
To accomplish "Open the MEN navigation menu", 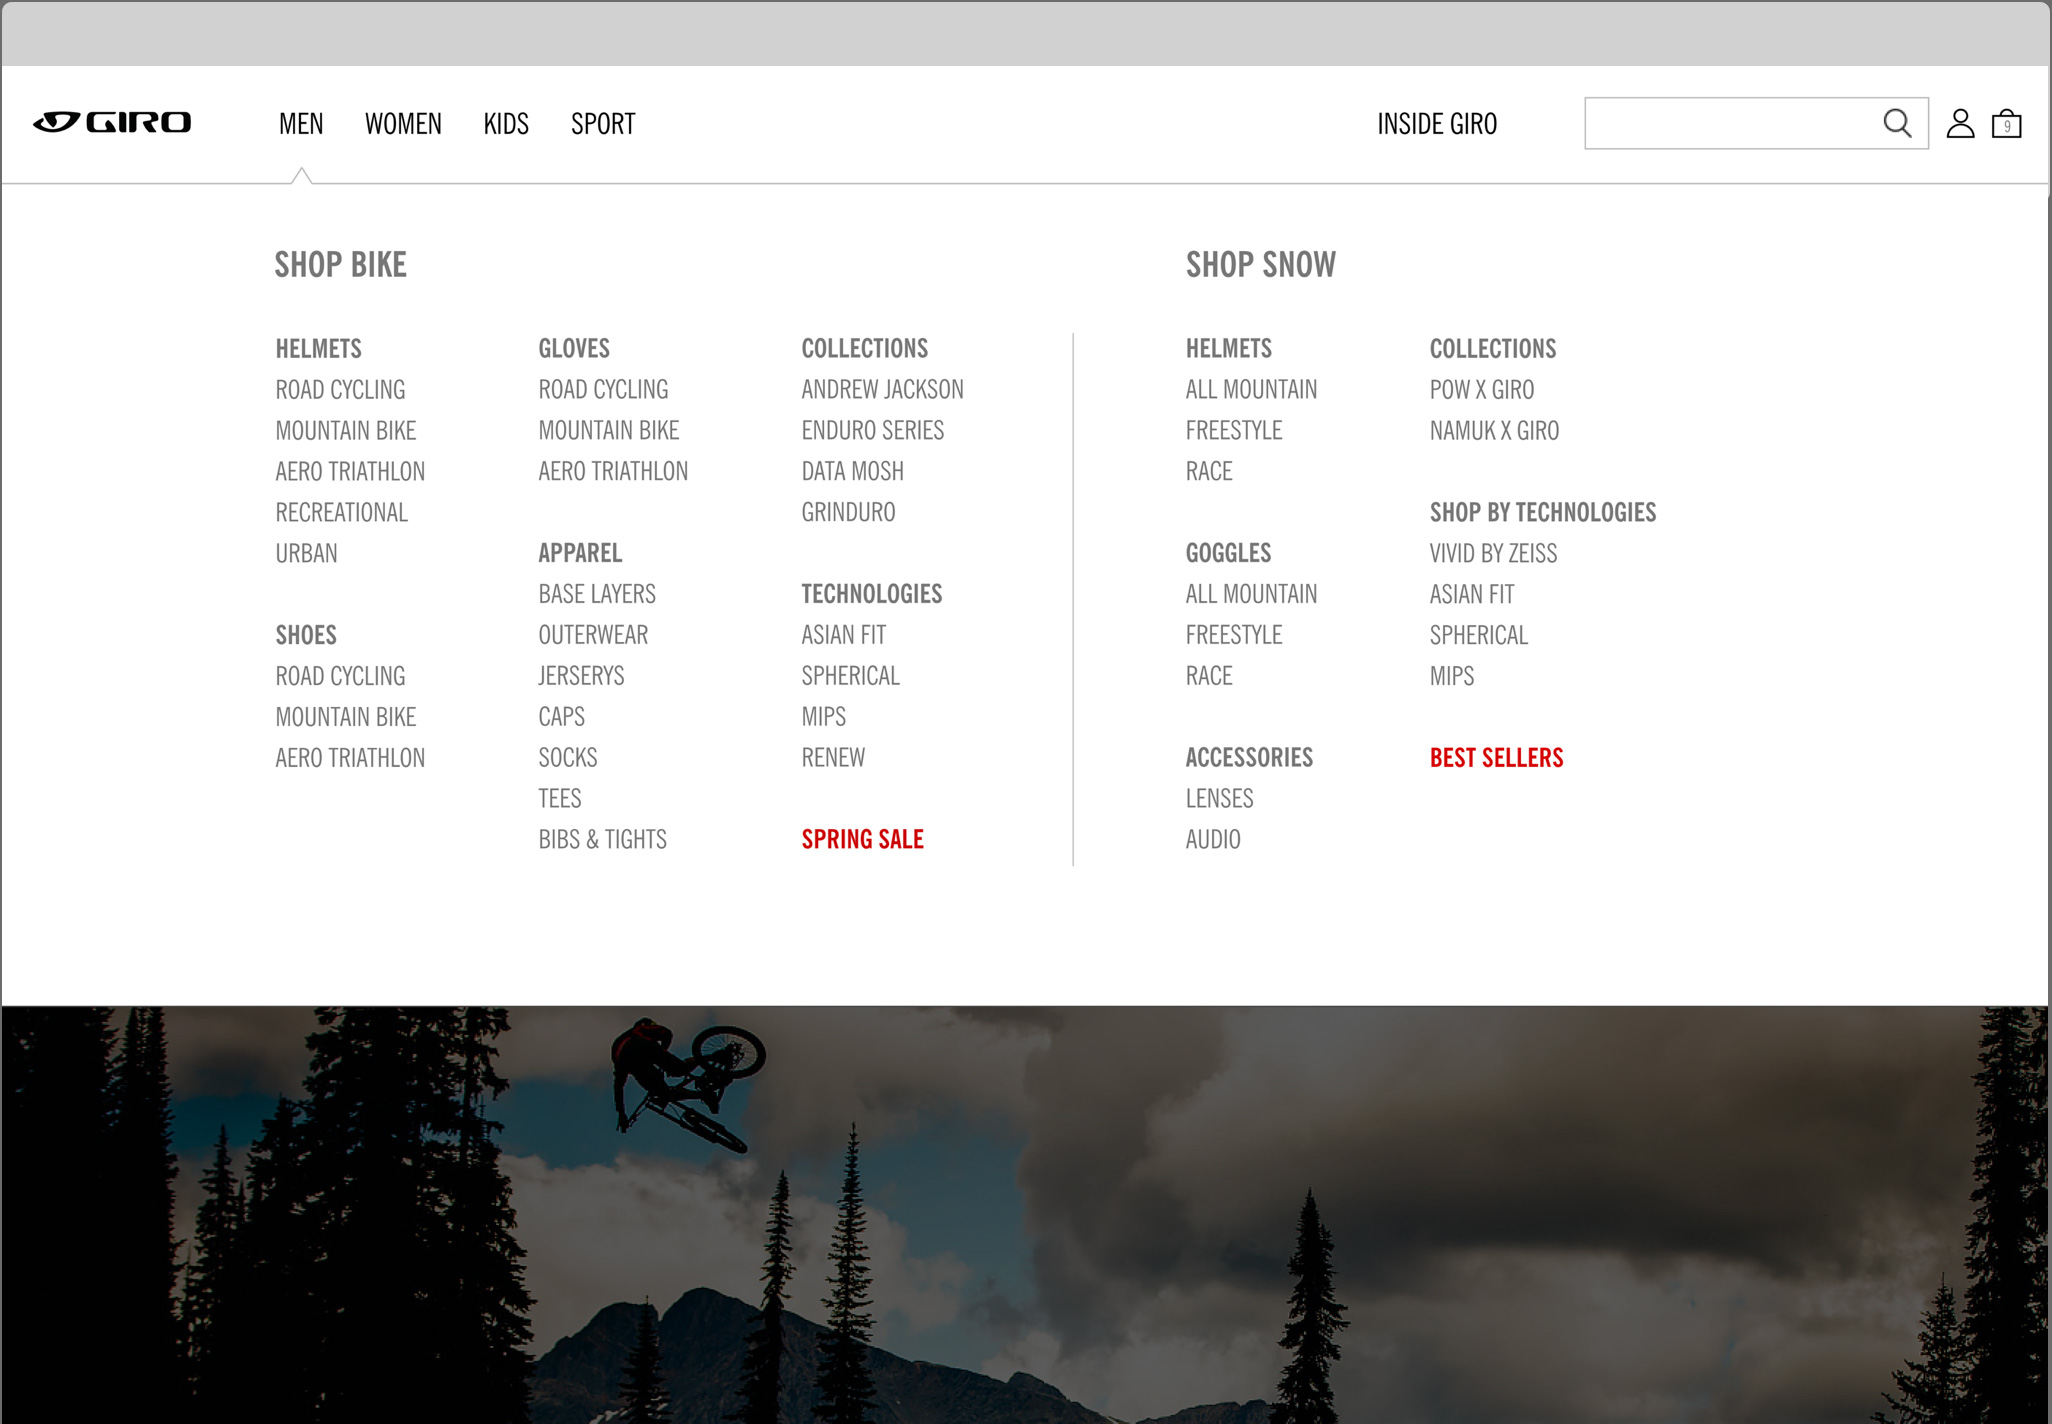I will [x=301, y=124].
